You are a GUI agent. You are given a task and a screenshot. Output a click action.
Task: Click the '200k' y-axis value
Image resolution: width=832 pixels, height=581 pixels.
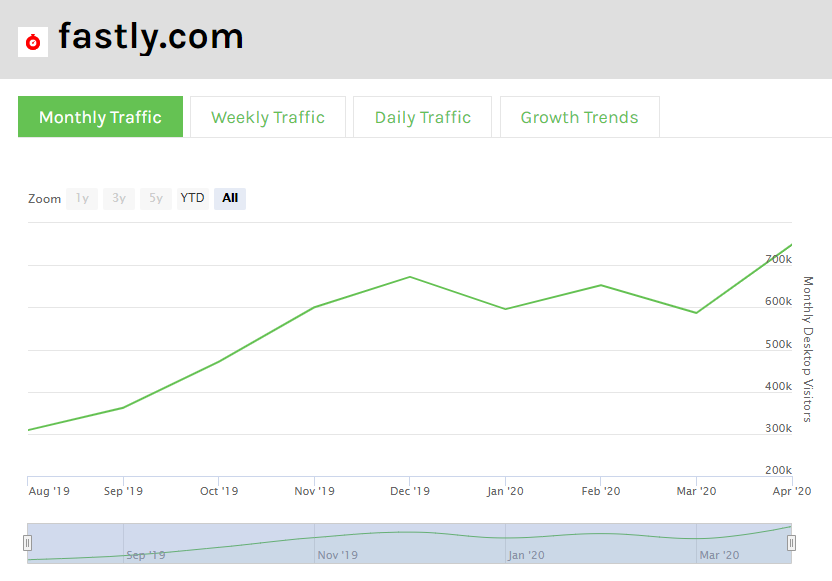pos(778,470)
